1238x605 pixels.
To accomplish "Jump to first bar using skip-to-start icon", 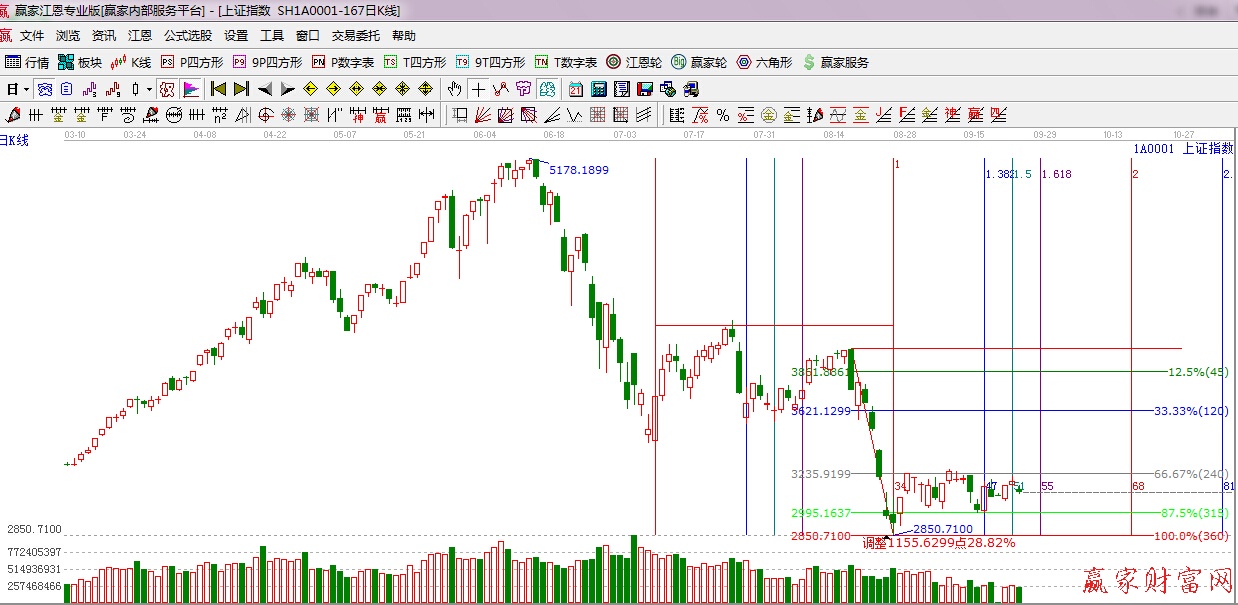I will (218, 89).
